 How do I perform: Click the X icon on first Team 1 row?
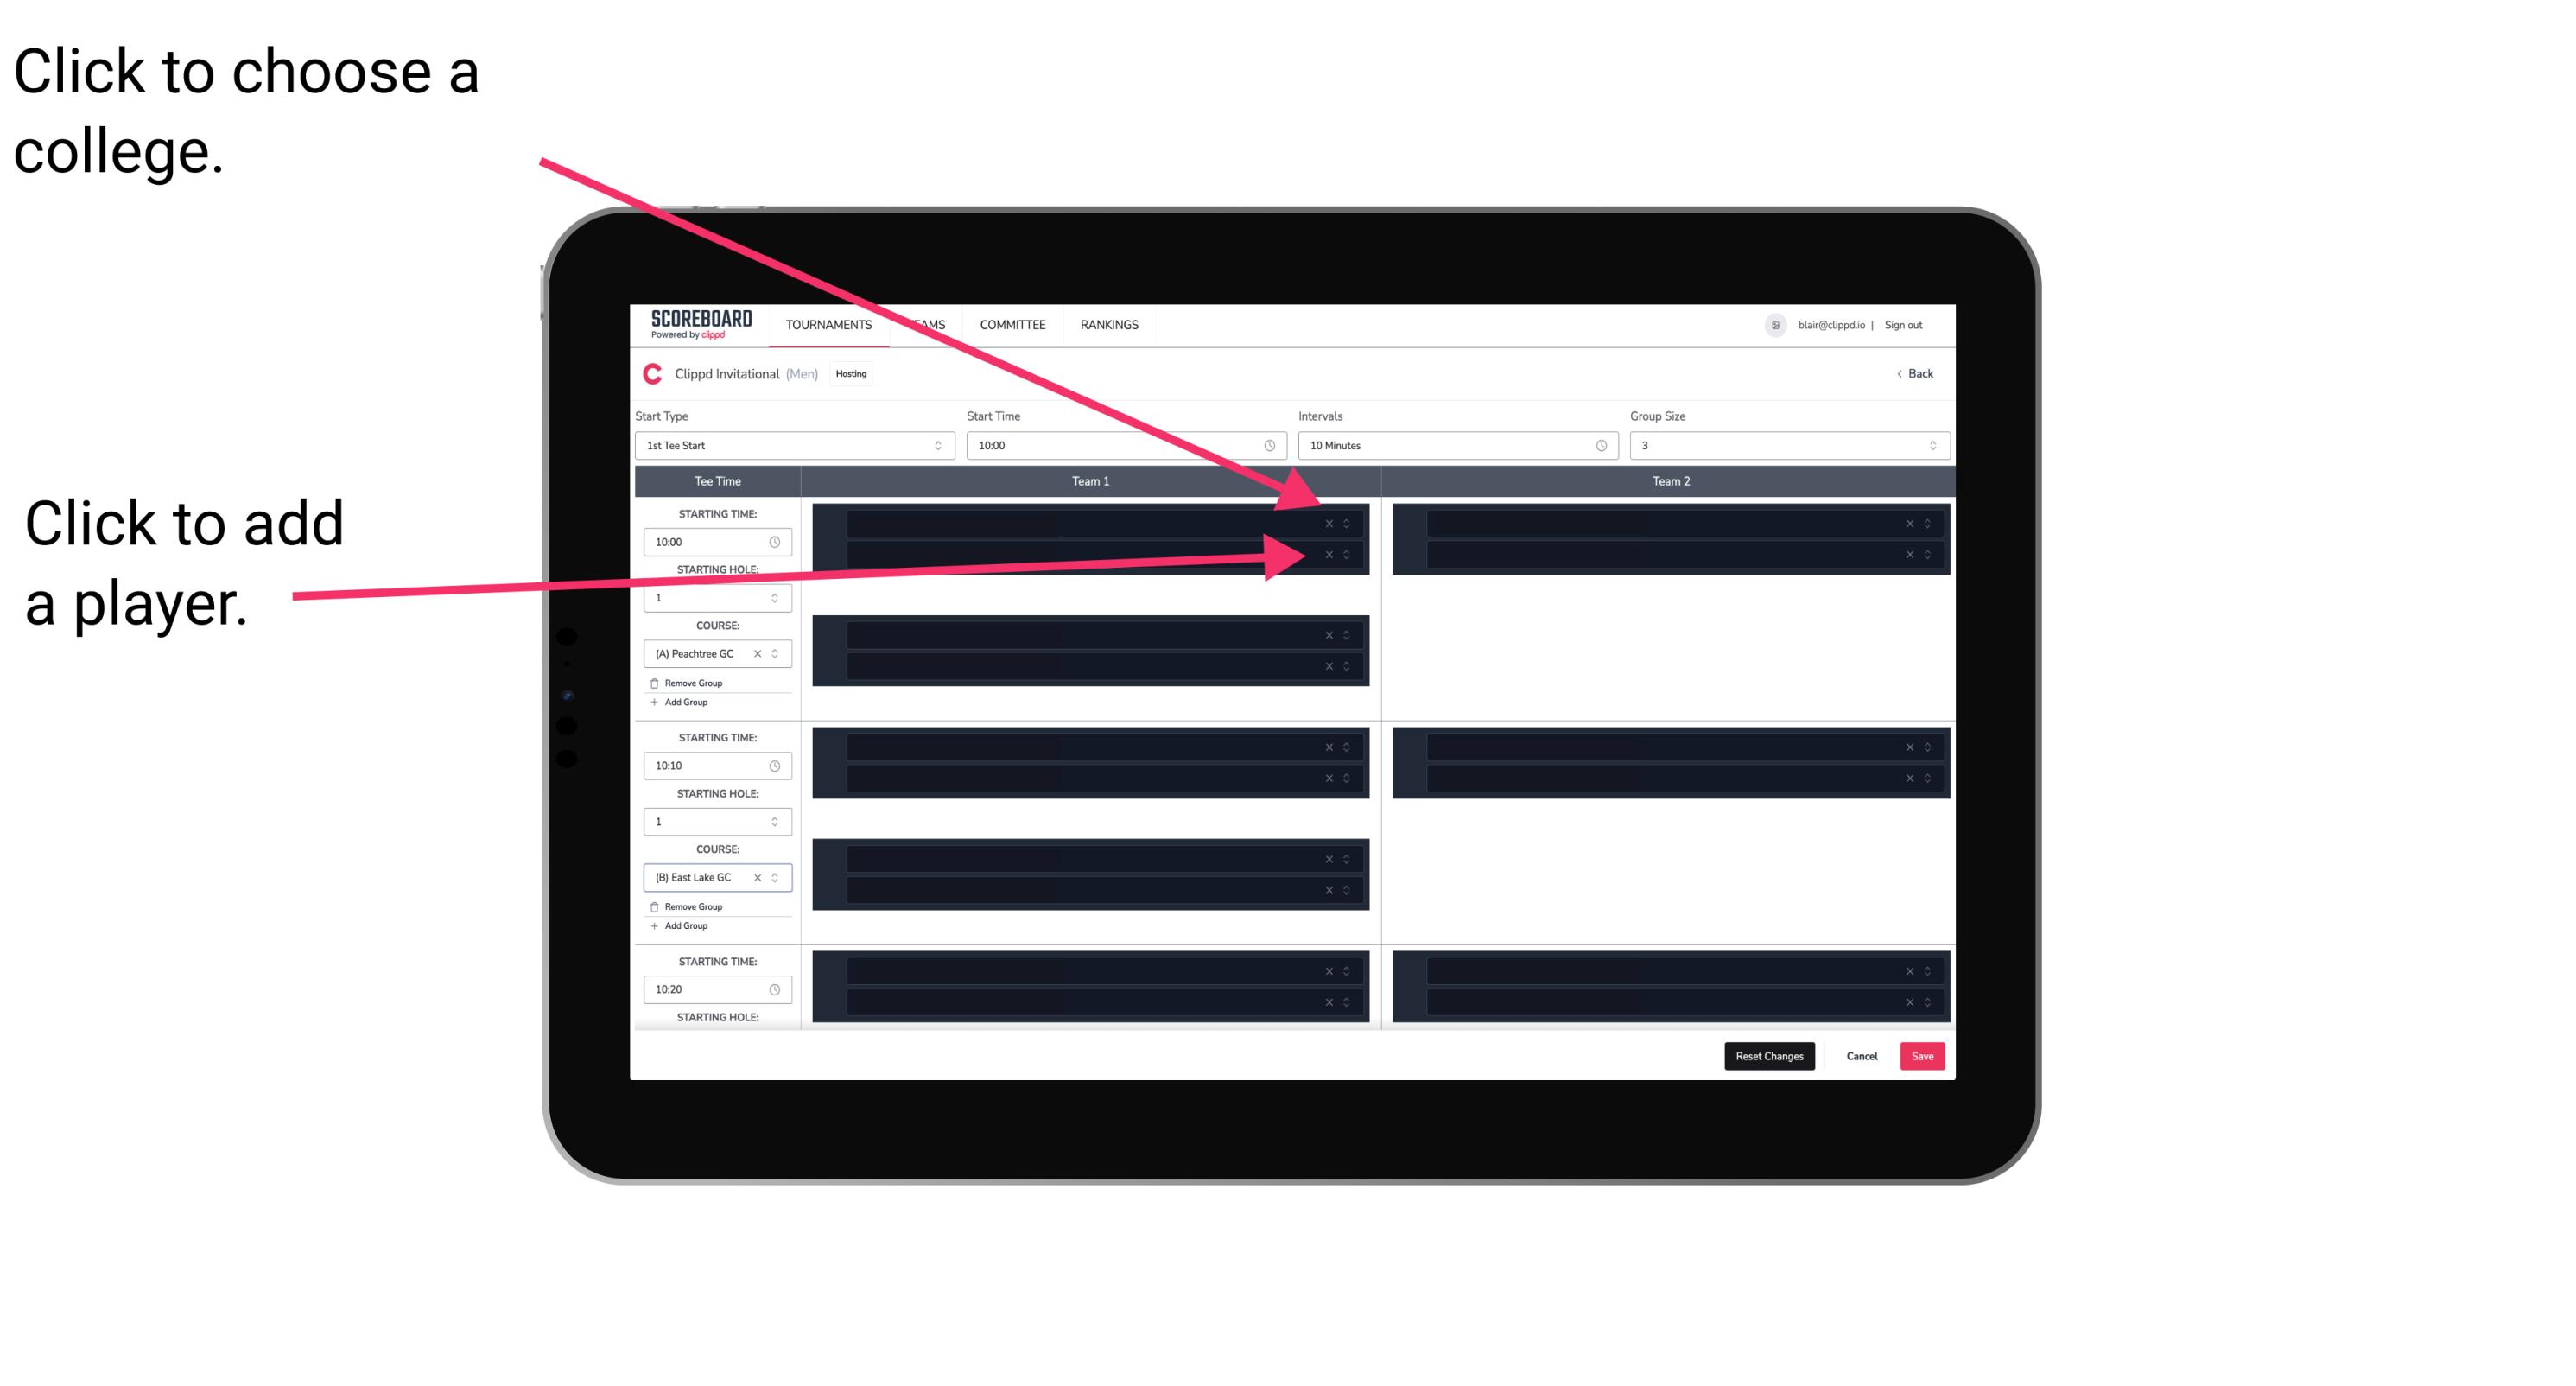coord(1330,524)
